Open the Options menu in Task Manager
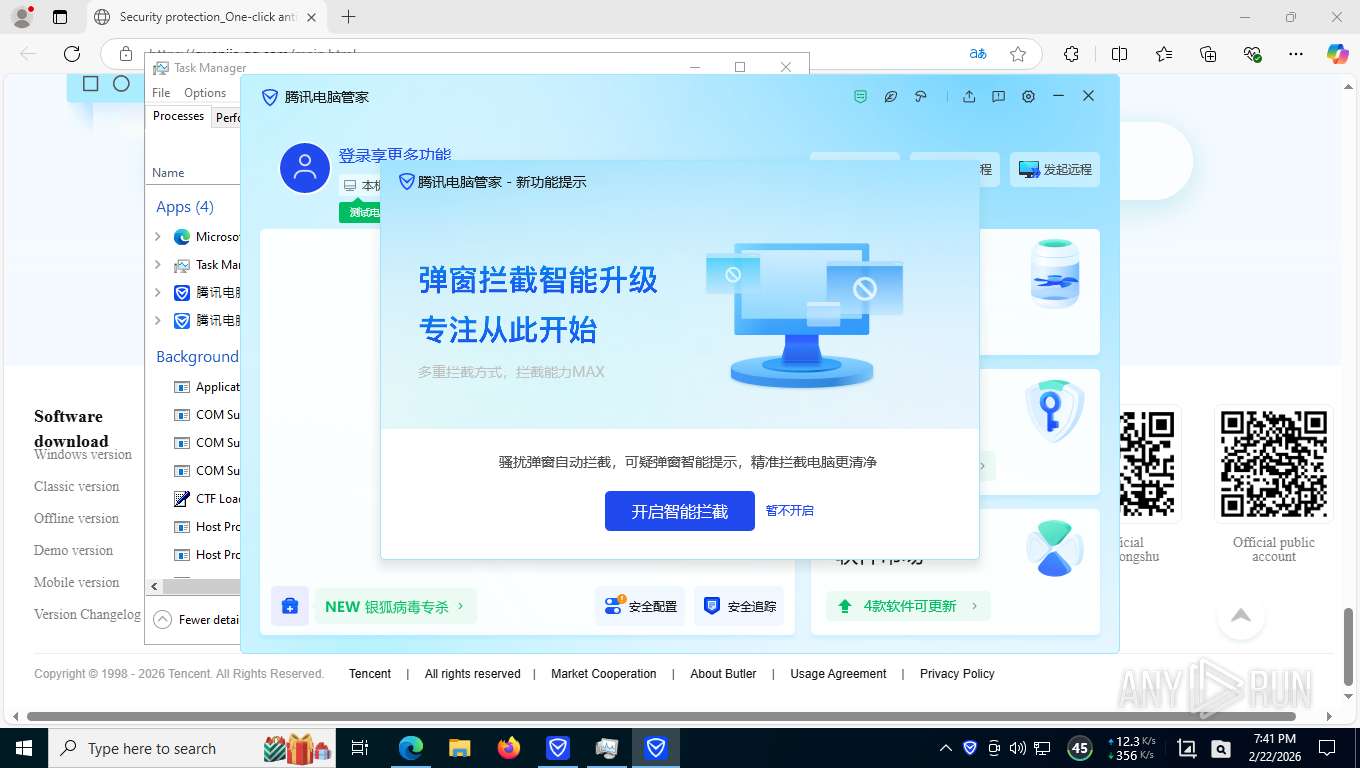 coord(205,93)
